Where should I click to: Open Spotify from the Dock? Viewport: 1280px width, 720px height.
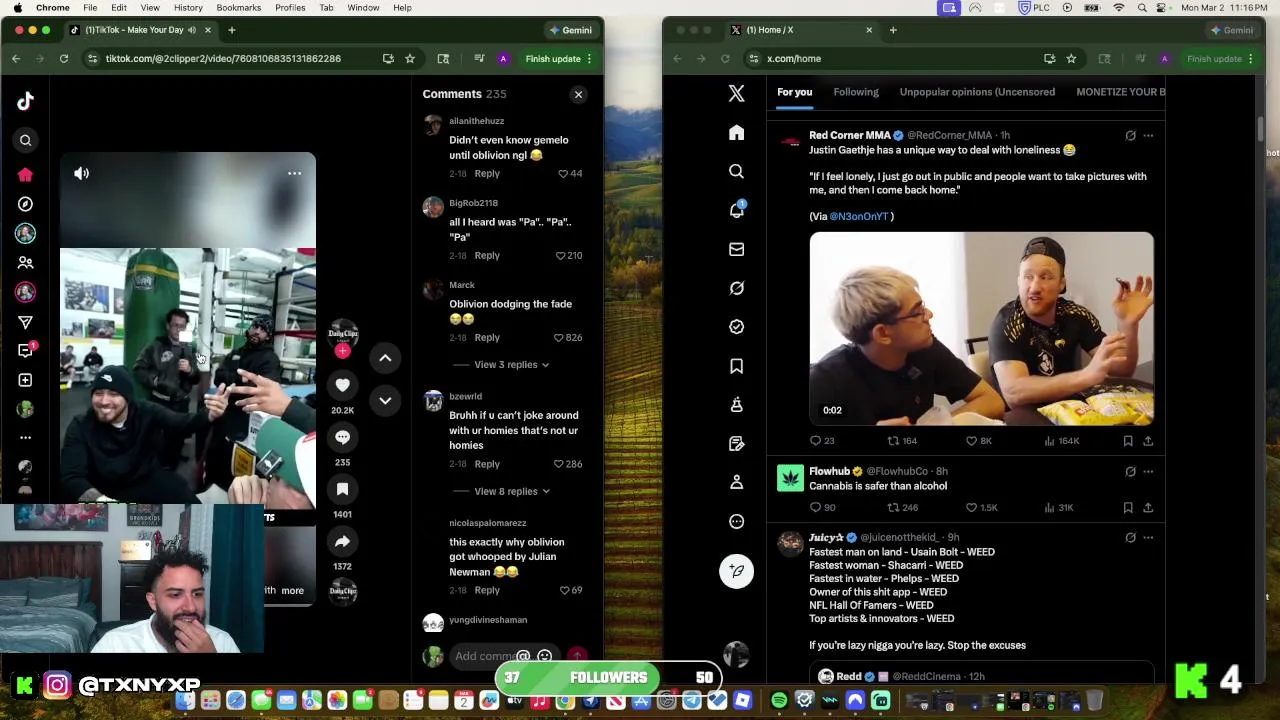(x=779, y=701)
